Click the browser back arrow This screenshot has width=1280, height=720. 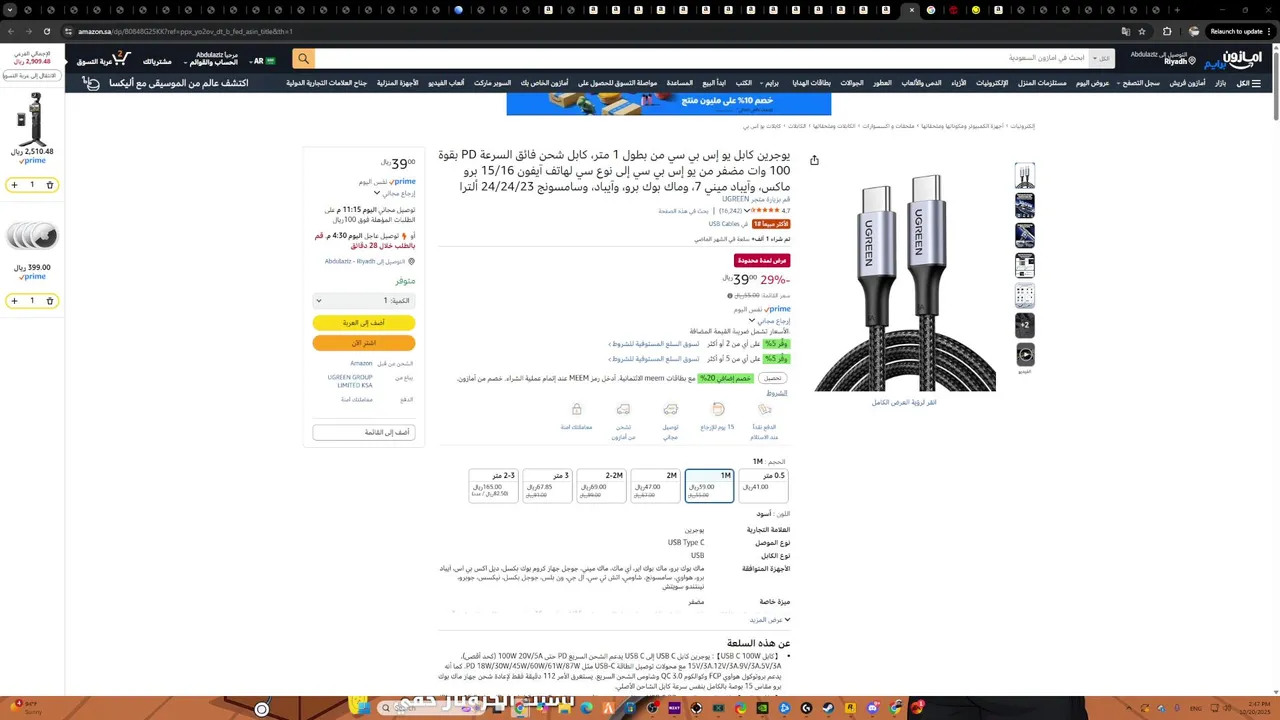pos(11,31)
